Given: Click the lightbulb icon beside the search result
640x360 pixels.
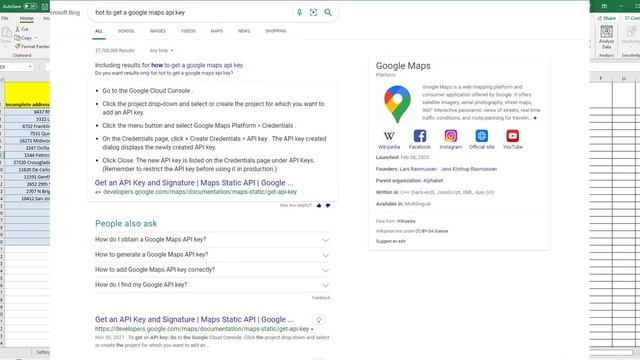Looking at the screenshot, I should (x=319, y=320).
